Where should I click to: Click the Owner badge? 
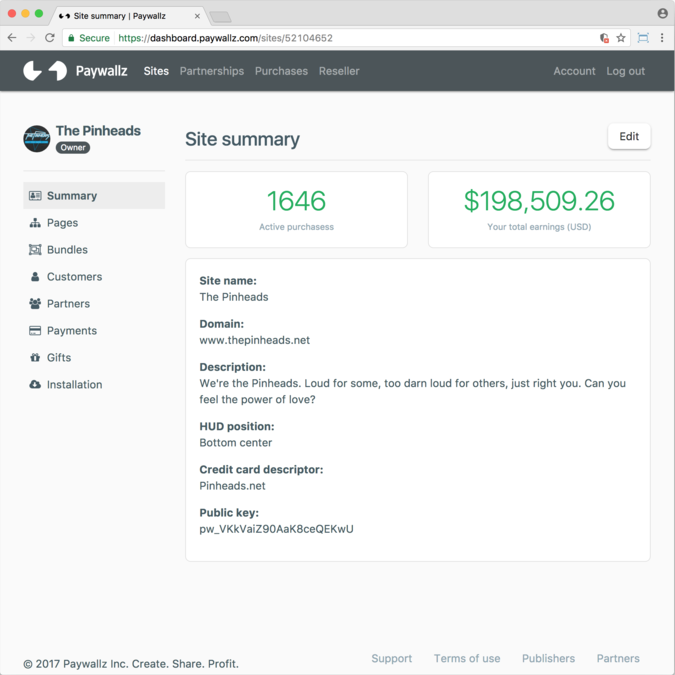click(73, 148)
